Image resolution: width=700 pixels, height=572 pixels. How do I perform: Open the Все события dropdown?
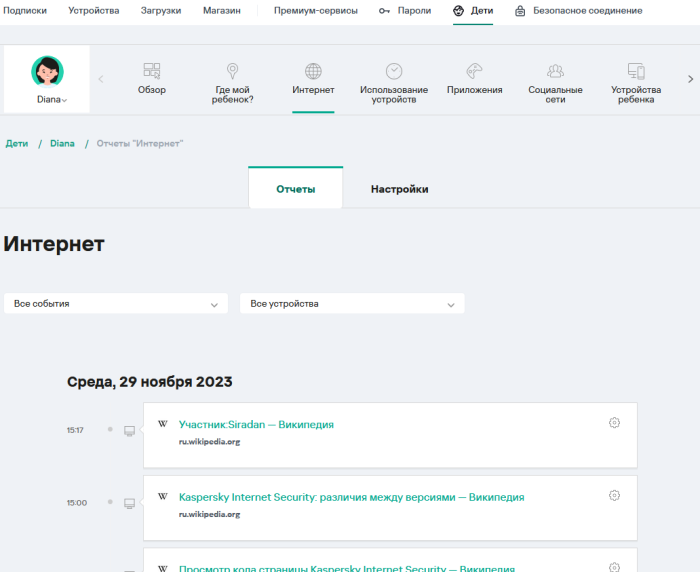coord(116,304)
